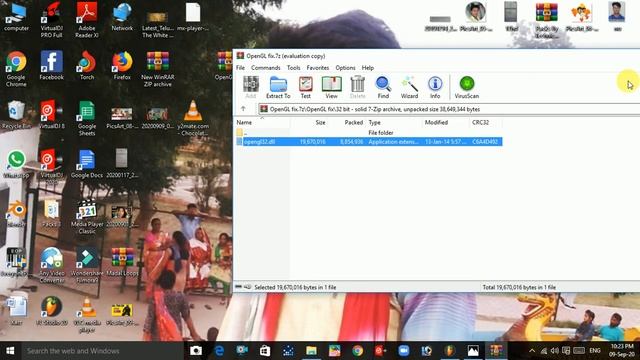
Task: Open Microsoft Store from the taskbar
Action: (265, 351)
